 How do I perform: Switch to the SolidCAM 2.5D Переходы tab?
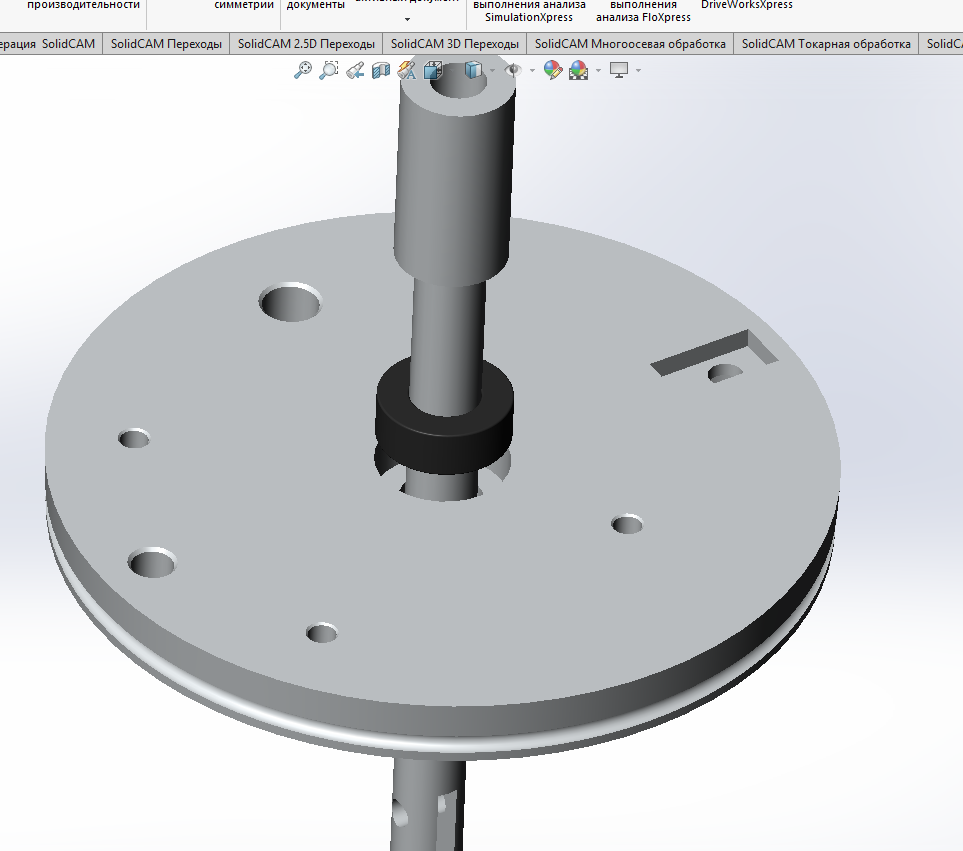point(306,44)
